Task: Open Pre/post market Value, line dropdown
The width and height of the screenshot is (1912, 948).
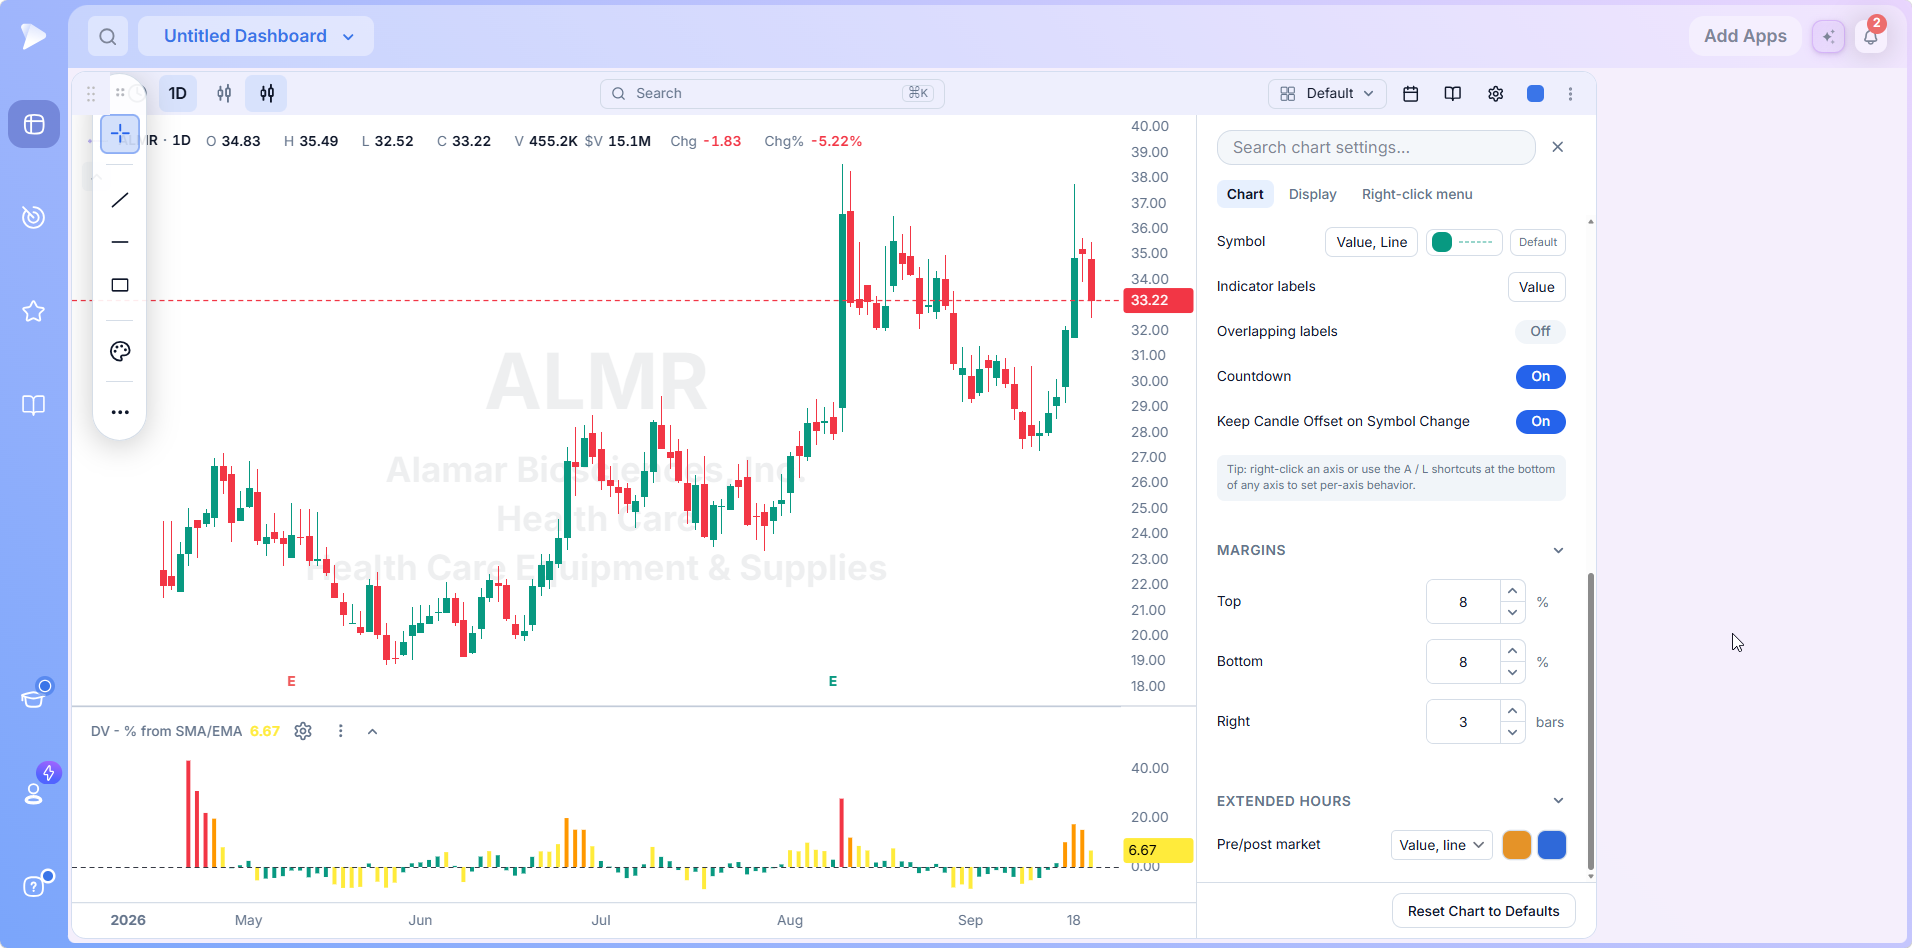Action: point(1441,845)
